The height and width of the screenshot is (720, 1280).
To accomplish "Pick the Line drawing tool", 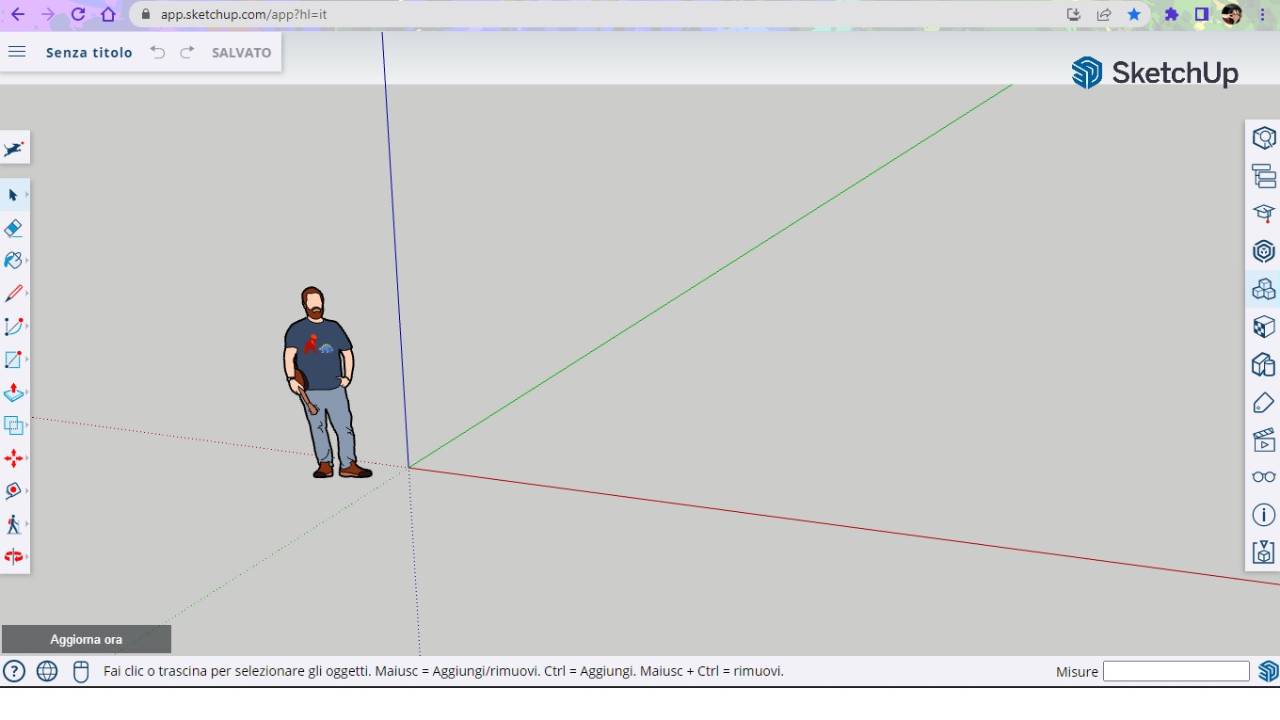I will point(14,293).
